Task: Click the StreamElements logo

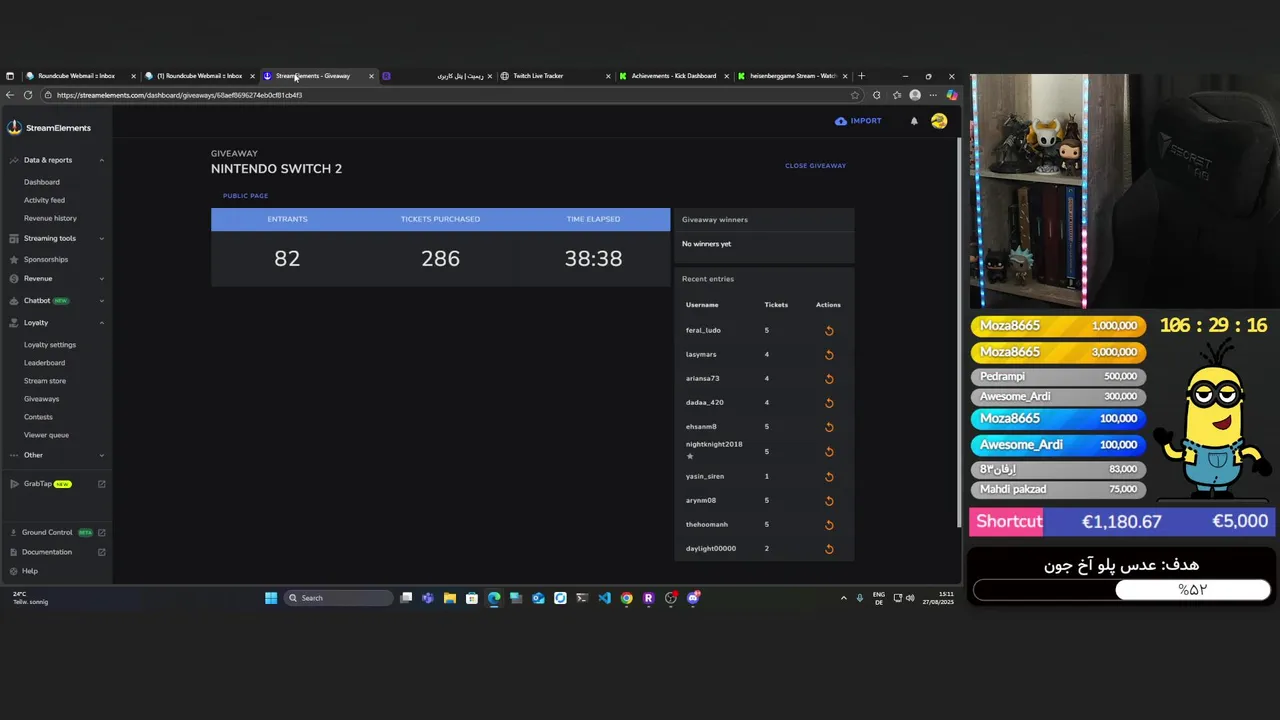Action: [x=49, y=128]
